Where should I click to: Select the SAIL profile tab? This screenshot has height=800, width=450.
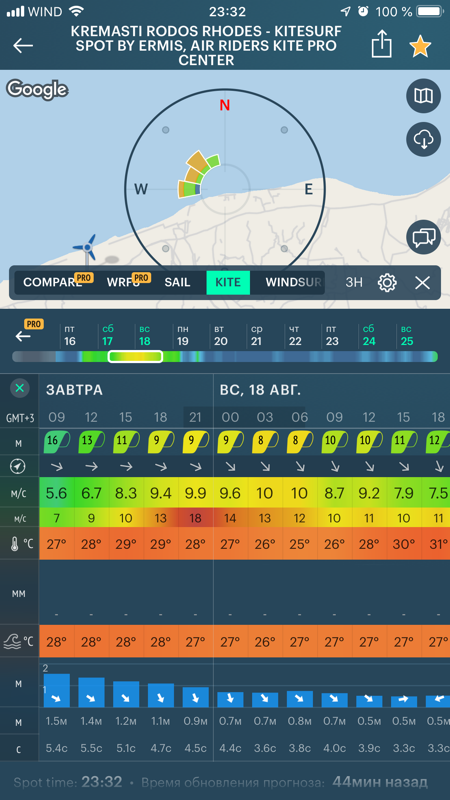pos(178,282)
